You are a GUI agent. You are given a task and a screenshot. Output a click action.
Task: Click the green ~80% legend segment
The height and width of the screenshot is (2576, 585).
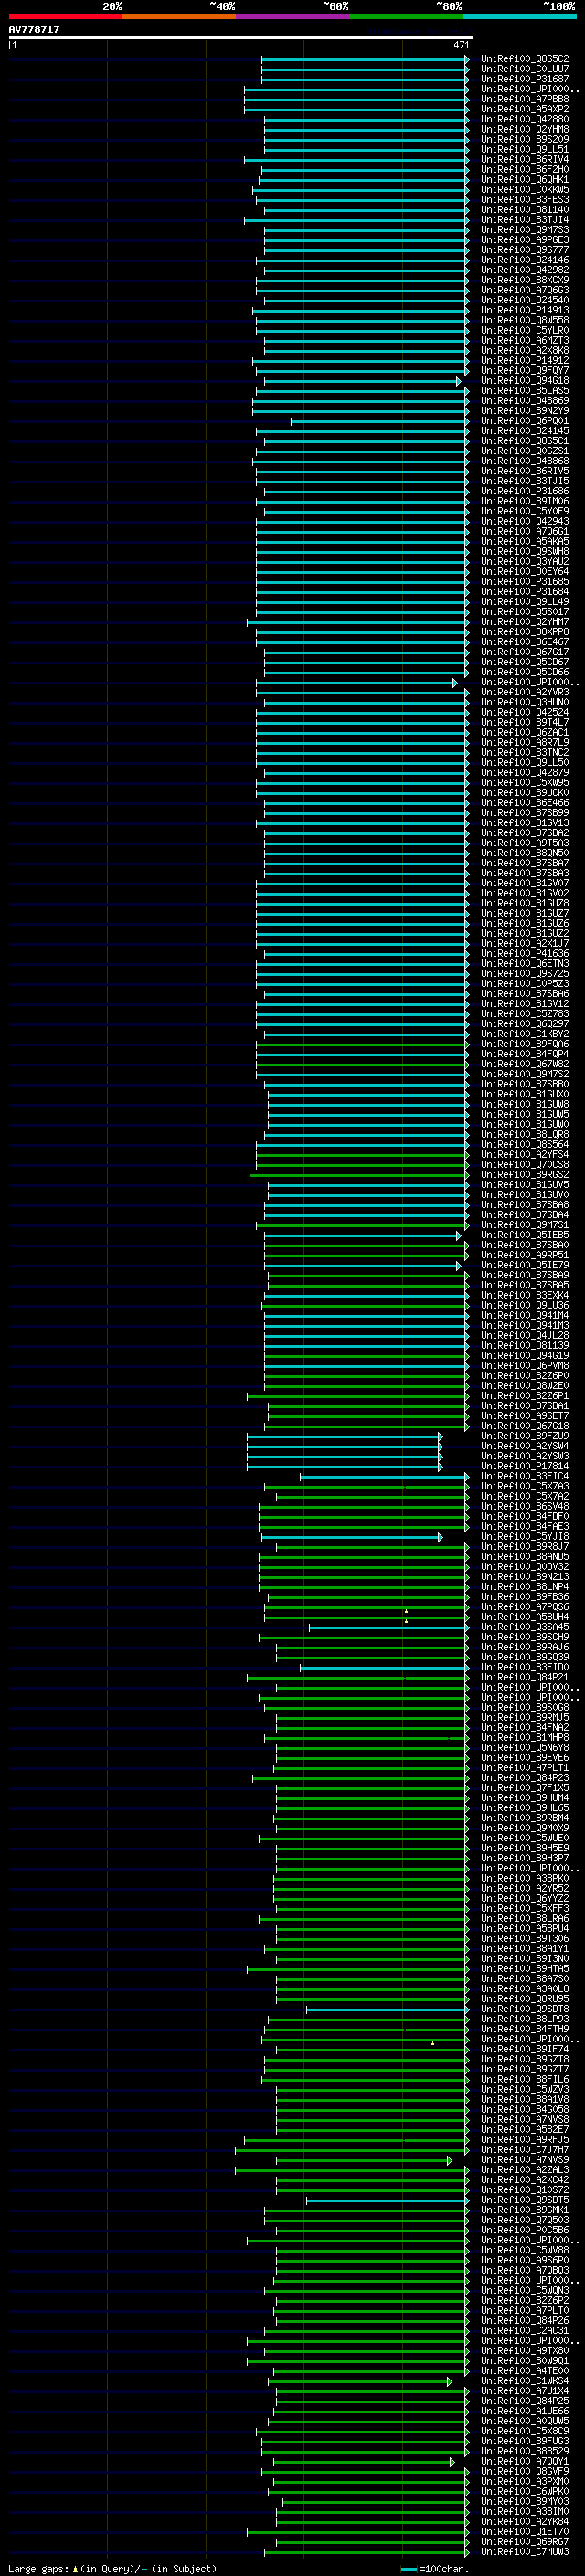pos(406,16)
